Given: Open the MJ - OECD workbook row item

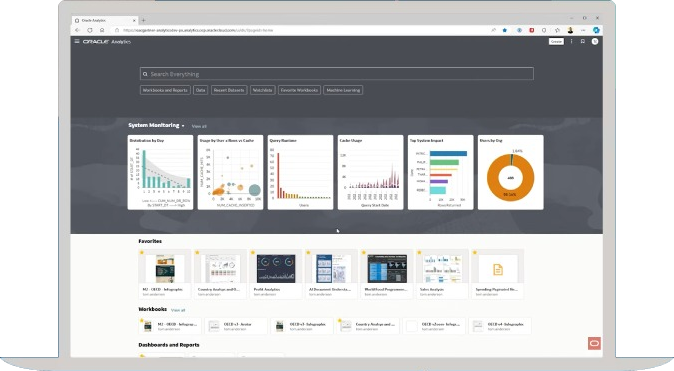Looking at the screenshot, I should coord(170,326).
